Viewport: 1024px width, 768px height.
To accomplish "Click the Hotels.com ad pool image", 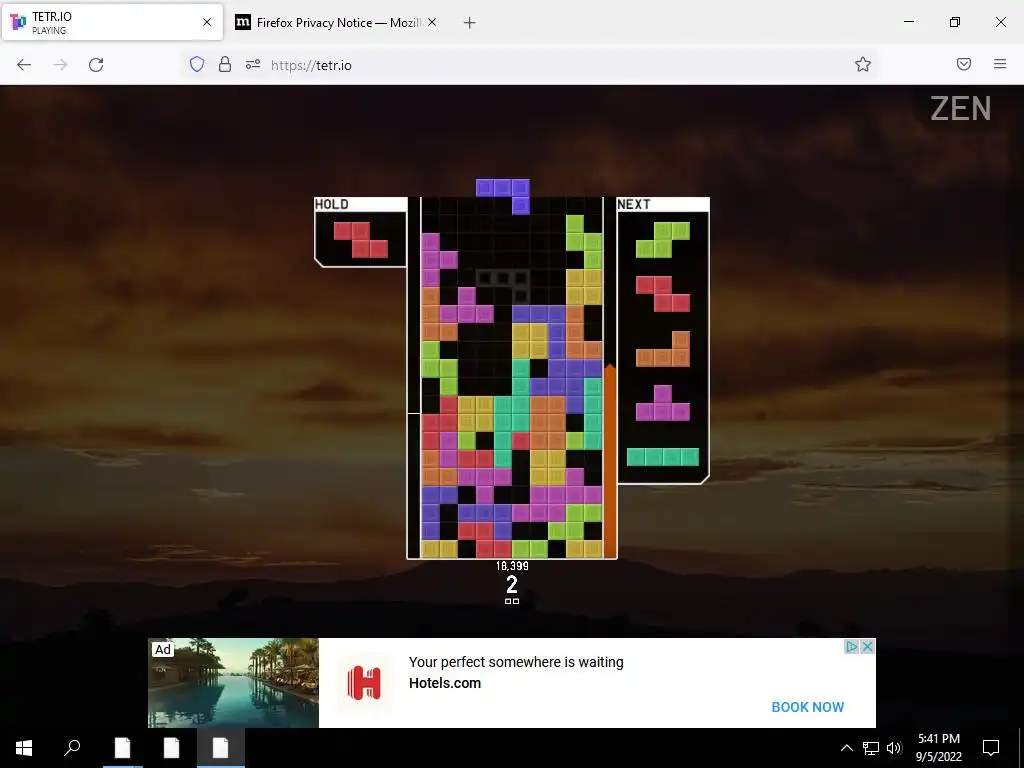I will click(234, 682).
